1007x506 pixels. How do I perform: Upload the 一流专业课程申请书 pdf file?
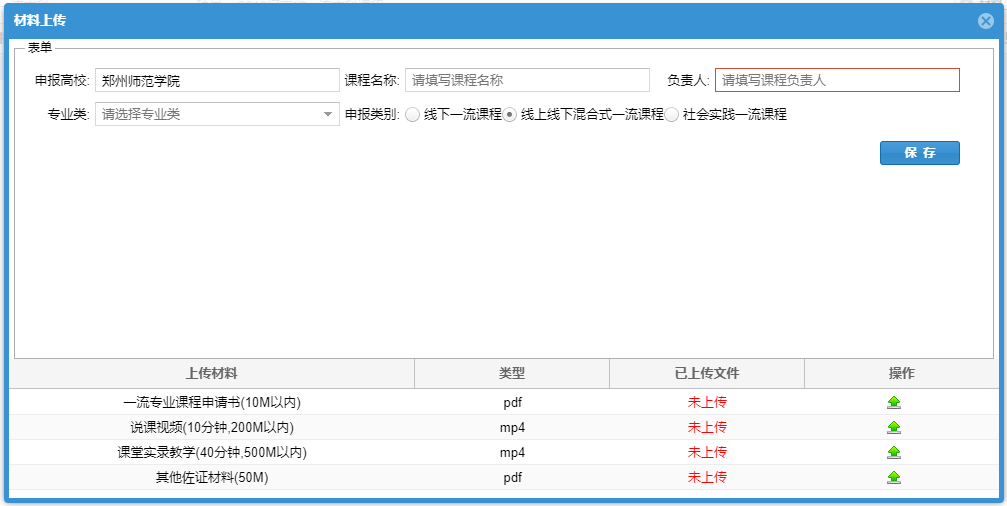coord(893,403)
